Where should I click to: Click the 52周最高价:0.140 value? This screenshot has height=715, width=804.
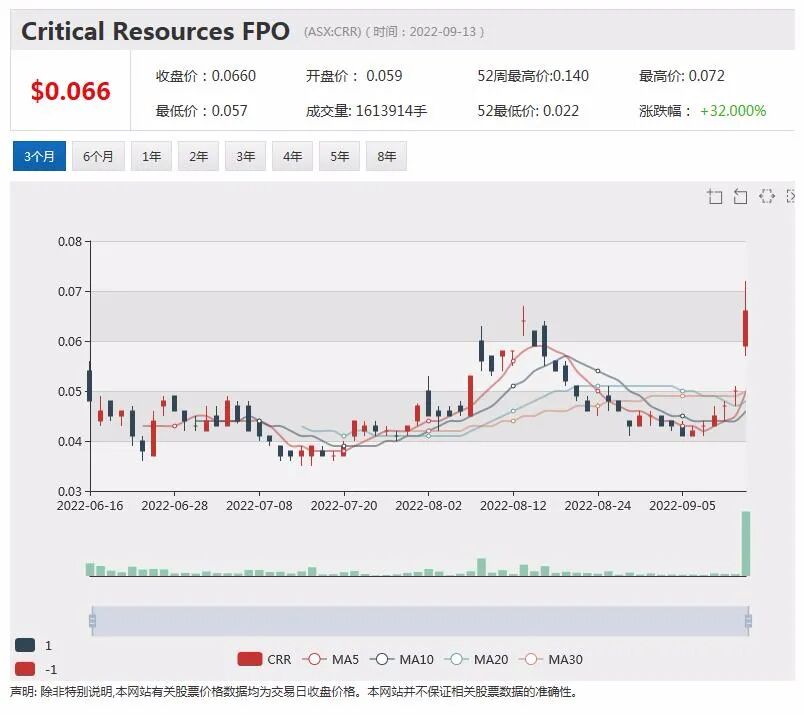pos(533,76)
